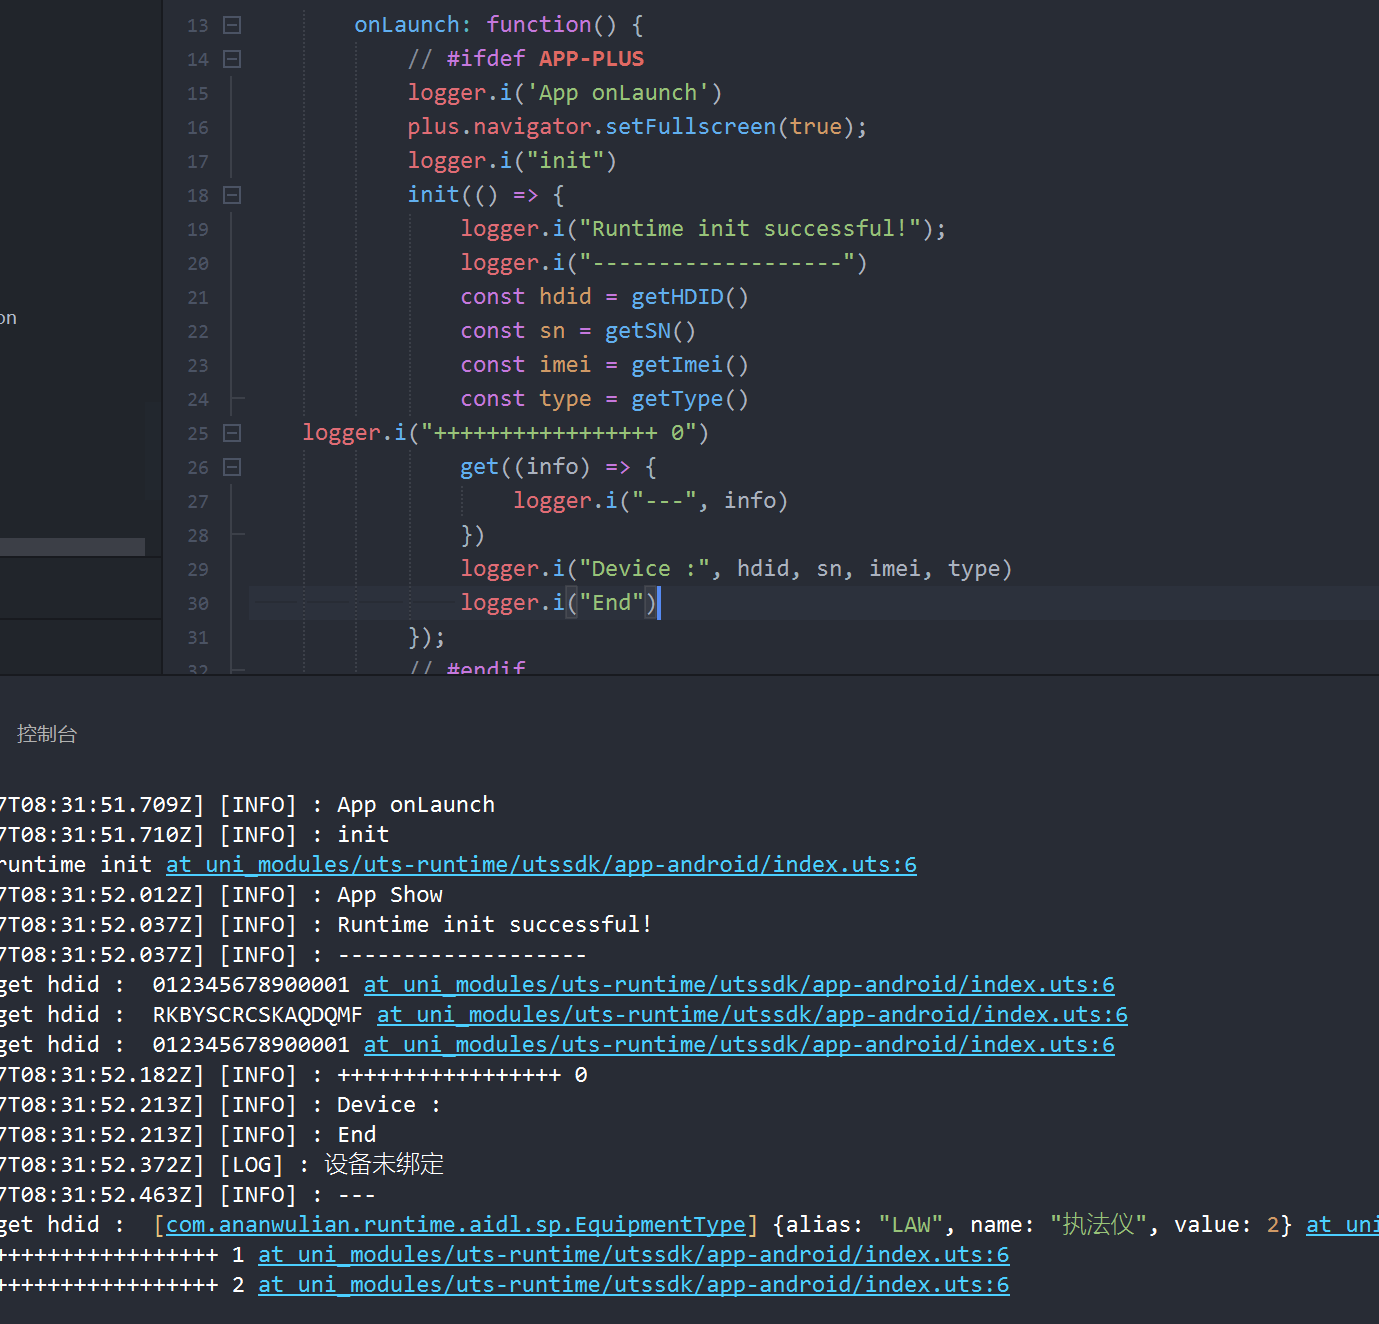This screenshot has height=1324, width=1379.
Task: Click the 设备未绑定 log message in console
Action: 384,1165
